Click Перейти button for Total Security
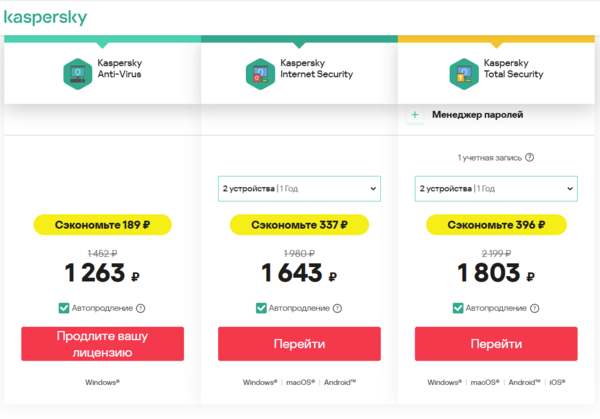The width and height of the screenshot is (600, 419). (x=496, y=344)
